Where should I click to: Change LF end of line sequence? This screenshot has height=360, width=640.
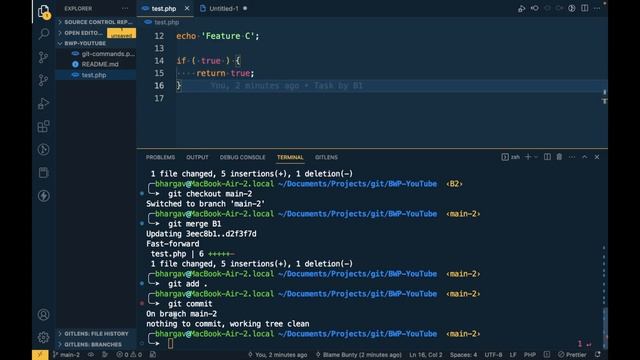[x=513, y=355]
